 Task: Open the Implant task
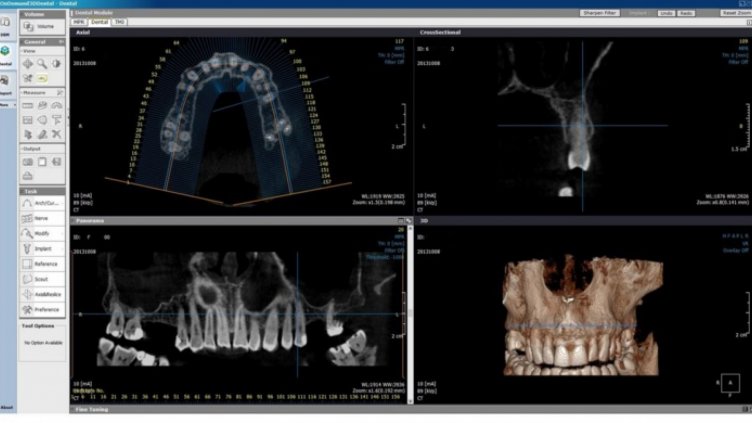(x=42, y=248)
